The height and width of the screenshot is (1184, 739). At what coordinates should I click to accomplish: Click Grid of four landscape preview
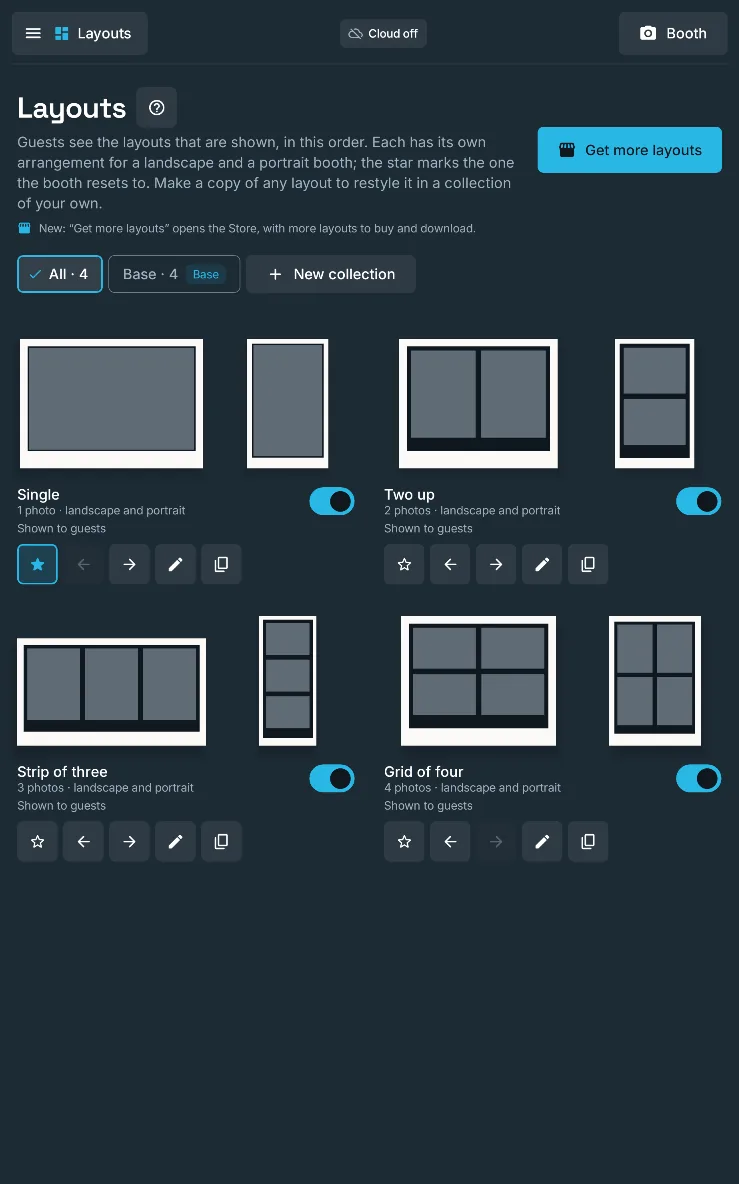point(479,680)
